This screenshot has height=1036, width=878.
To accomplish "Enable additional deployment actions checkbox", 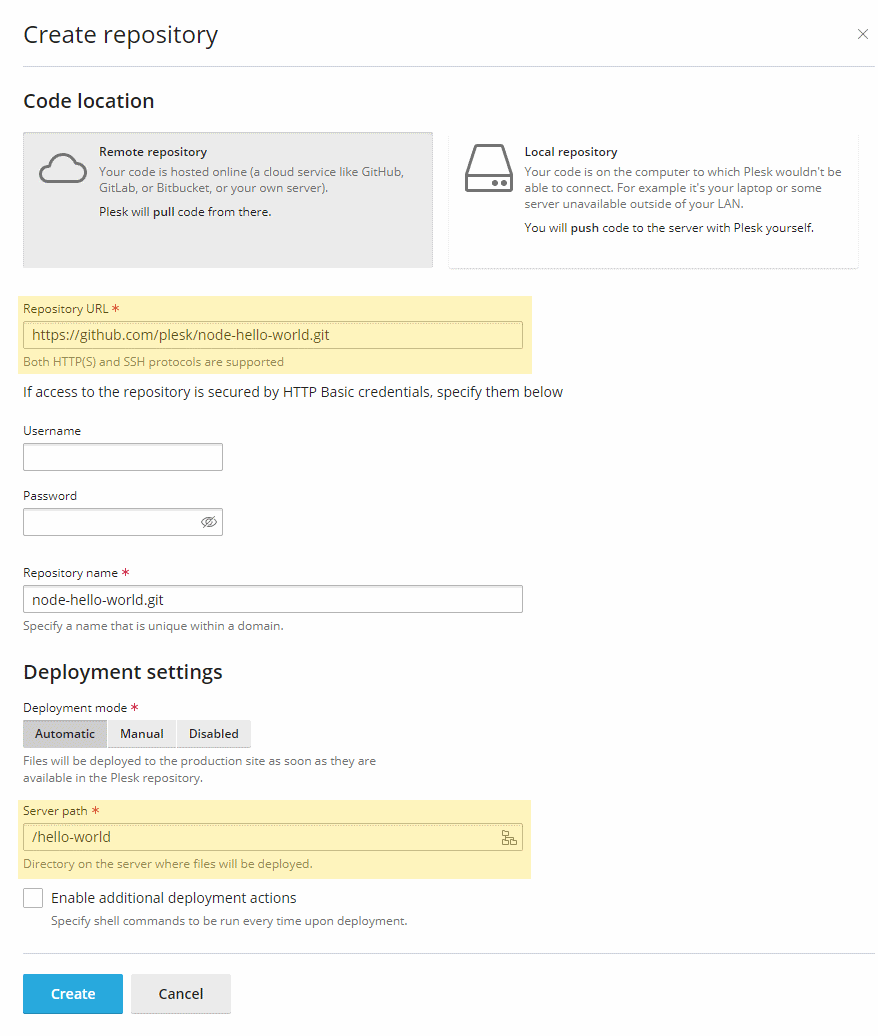I will (x=33, y=899).
